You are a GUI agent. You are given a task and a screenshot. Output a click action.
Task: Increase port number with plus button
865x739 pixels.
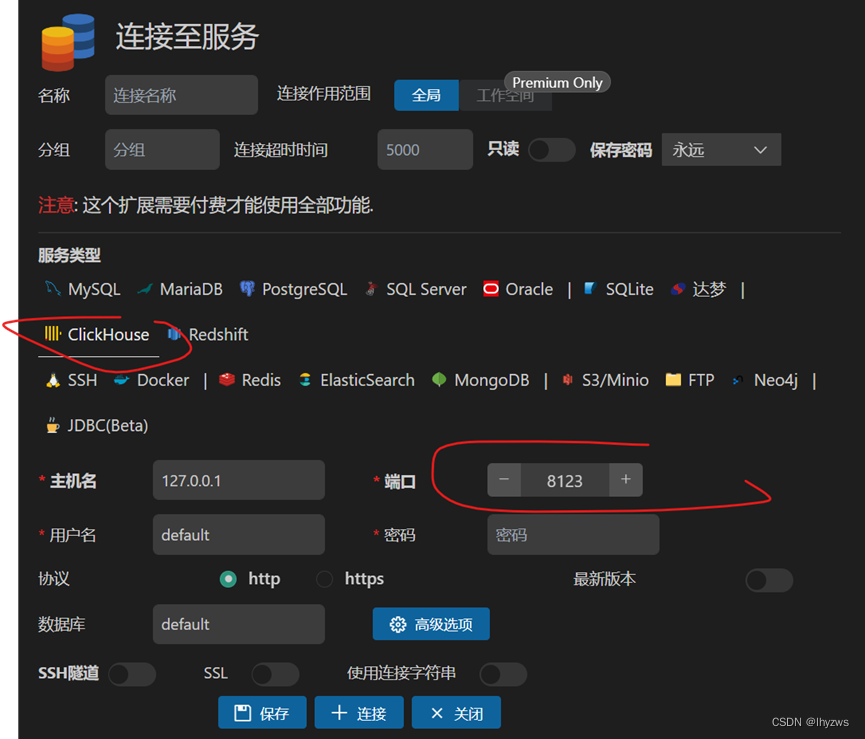click(626, 480)
